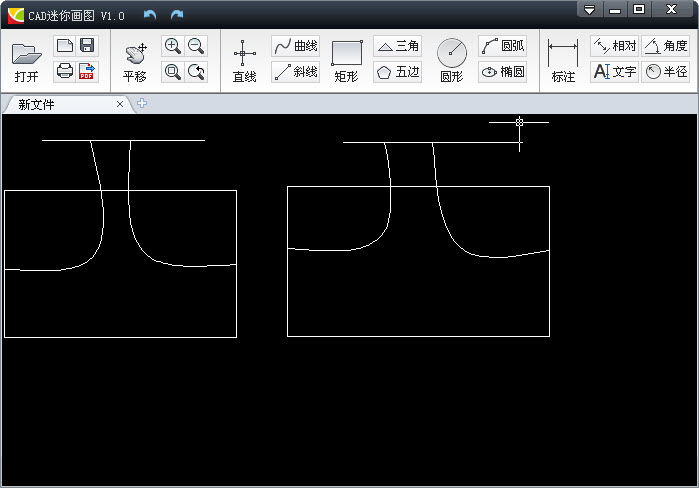Undo the last action in title bar

click(150, 14)
